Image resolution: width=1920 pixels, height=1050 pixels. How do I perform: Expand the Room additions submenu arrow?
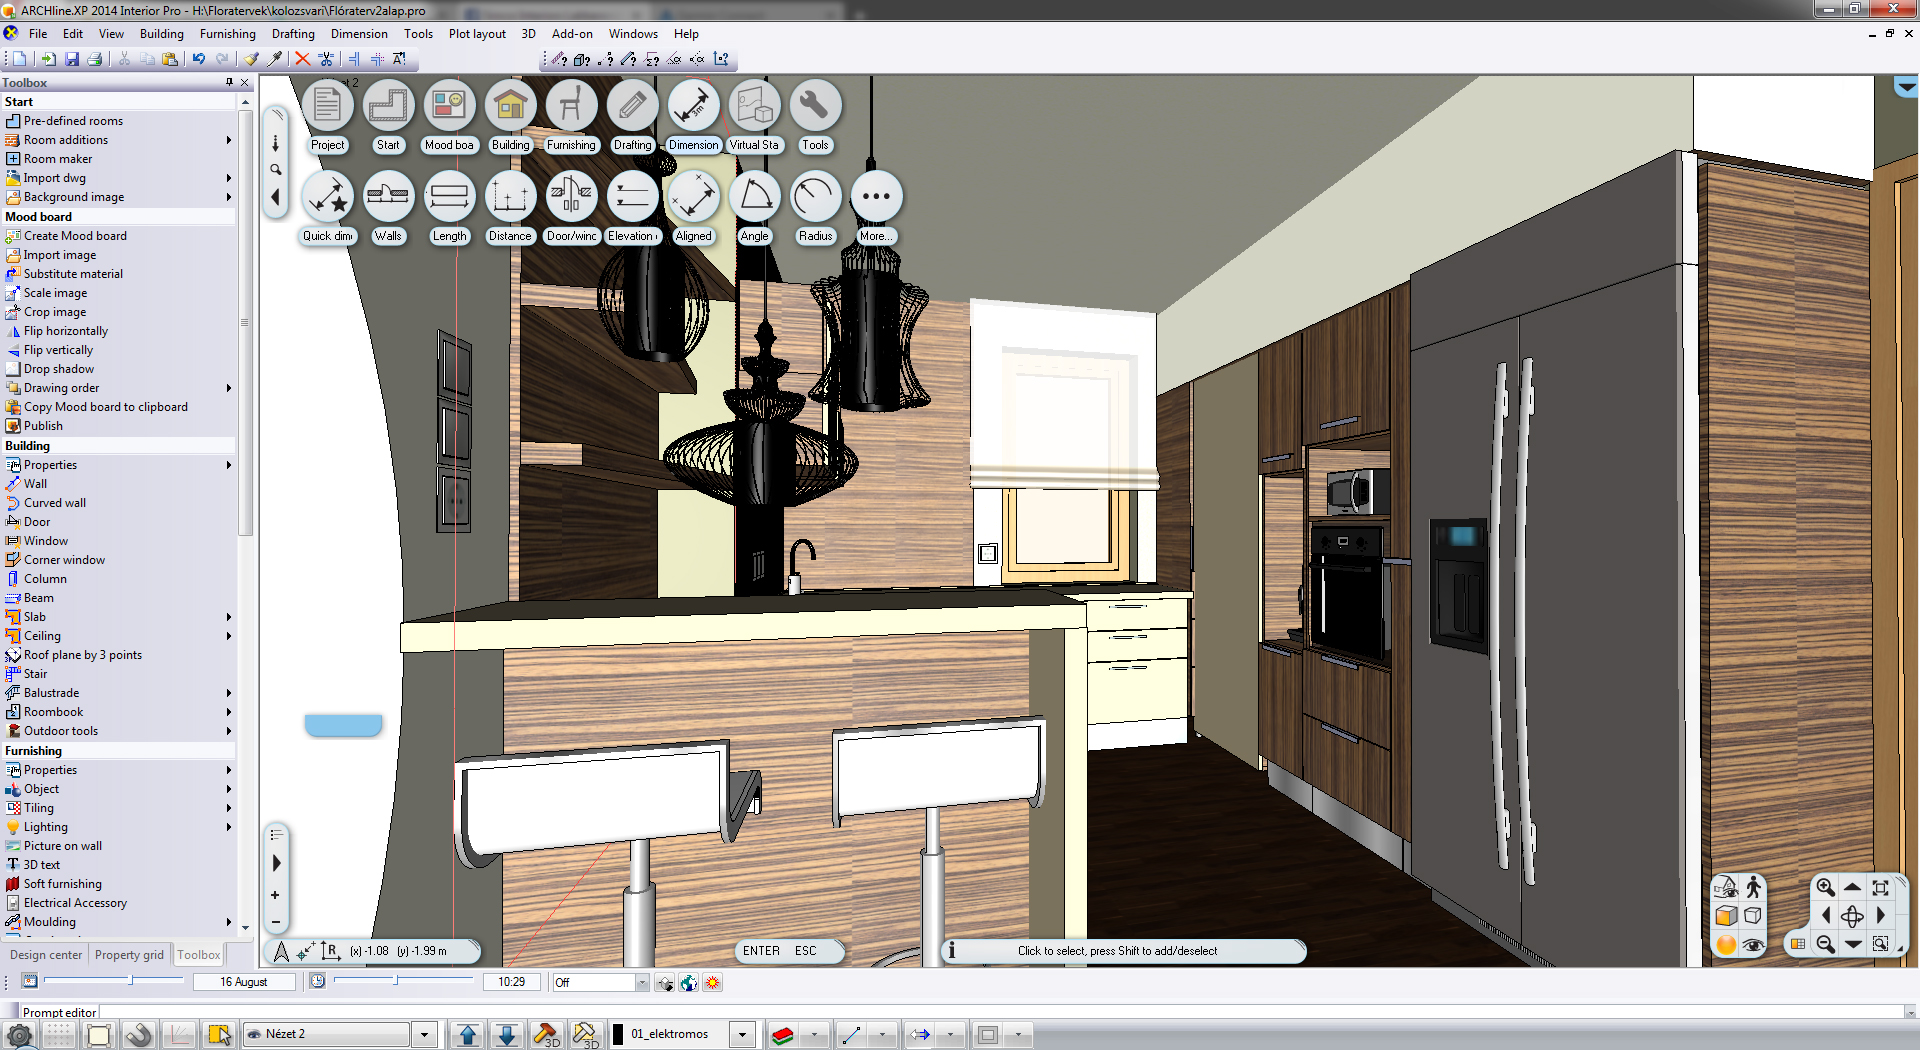tap(229, 140)
